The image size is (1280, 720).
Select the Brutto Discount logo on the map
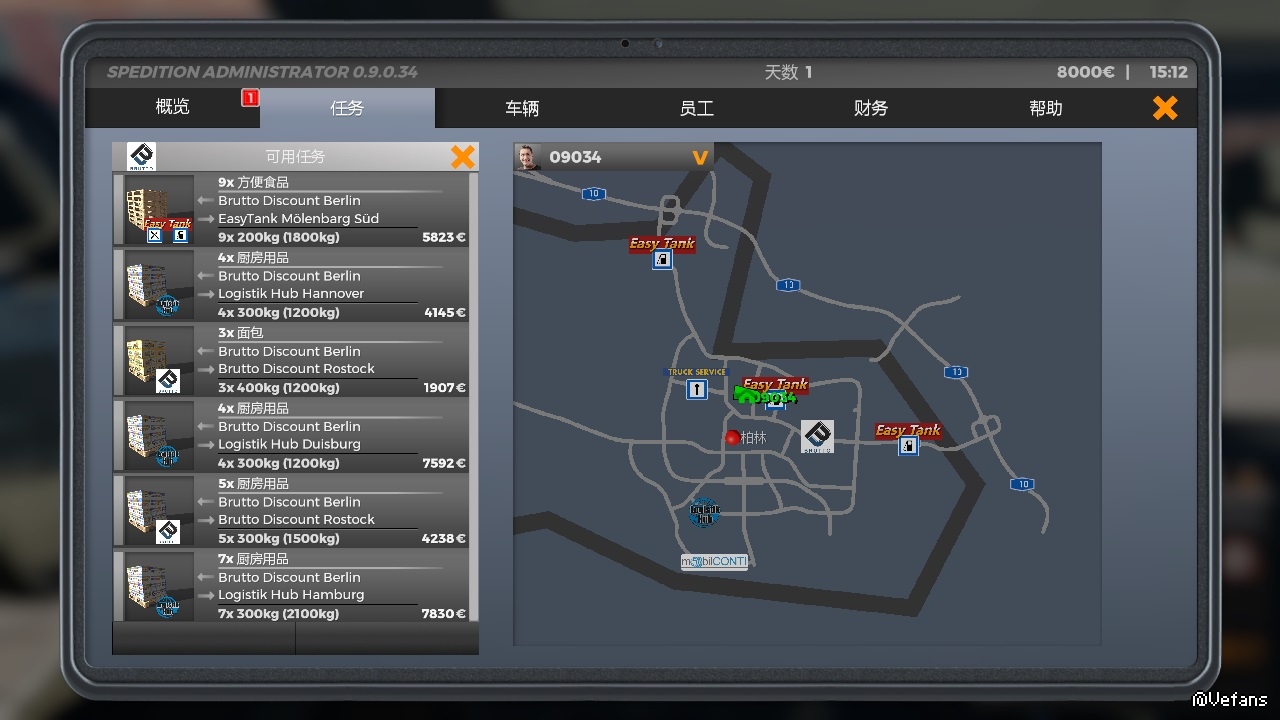point(817,437)
